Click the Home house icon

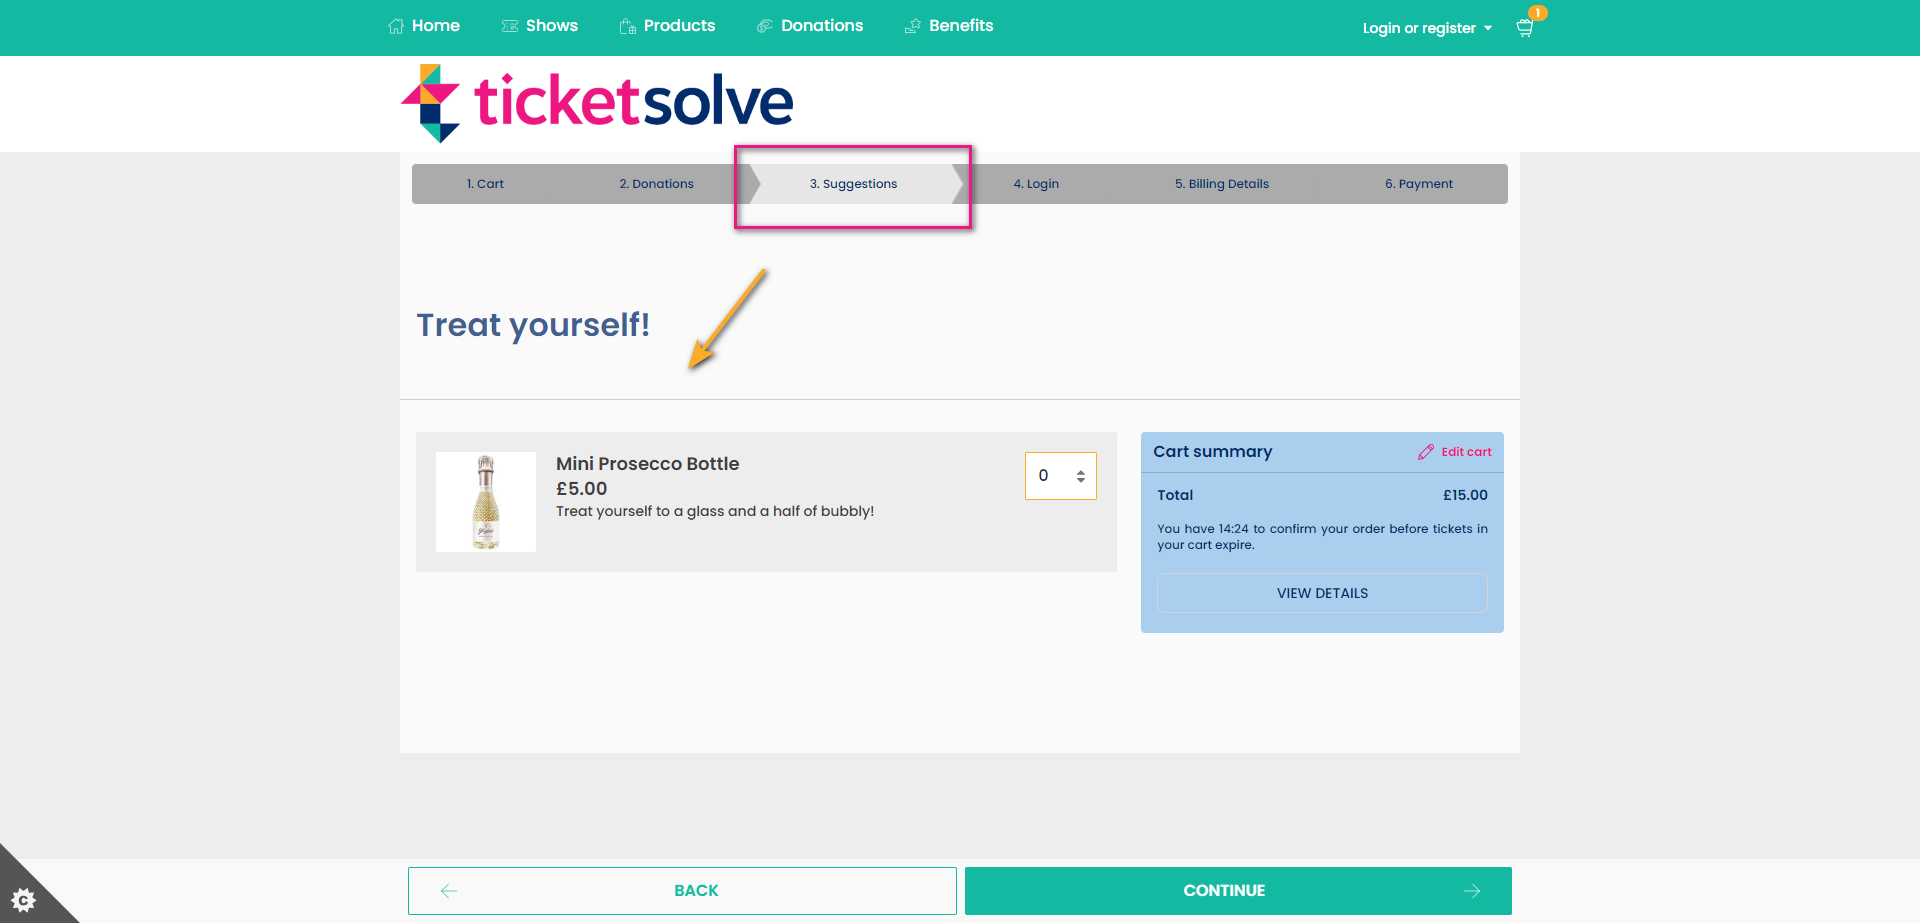click(396, 27)
